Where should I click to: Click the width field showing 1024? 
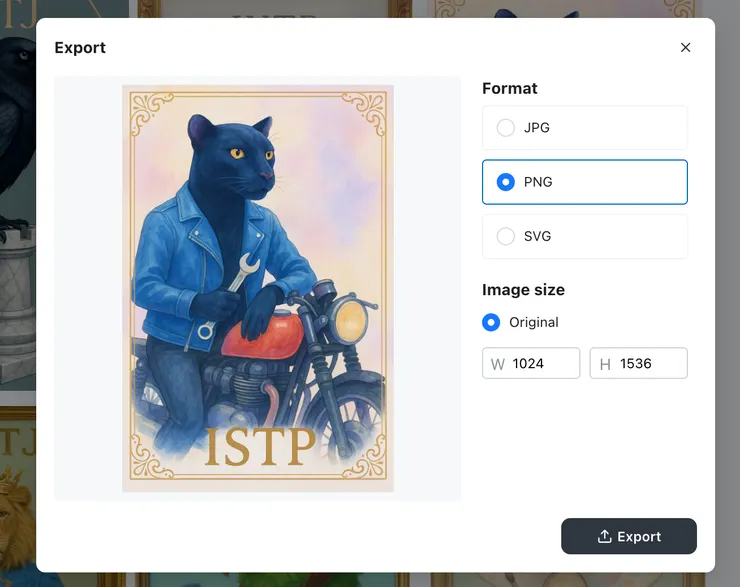(541, 364)
